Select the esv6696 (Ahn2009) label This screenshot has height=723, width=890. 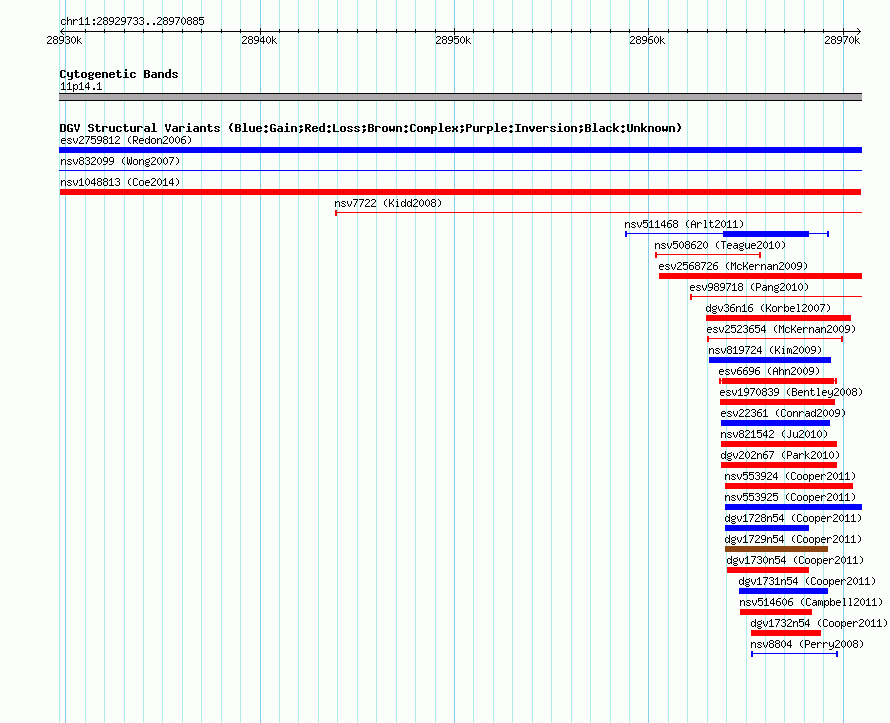(769, 371)
